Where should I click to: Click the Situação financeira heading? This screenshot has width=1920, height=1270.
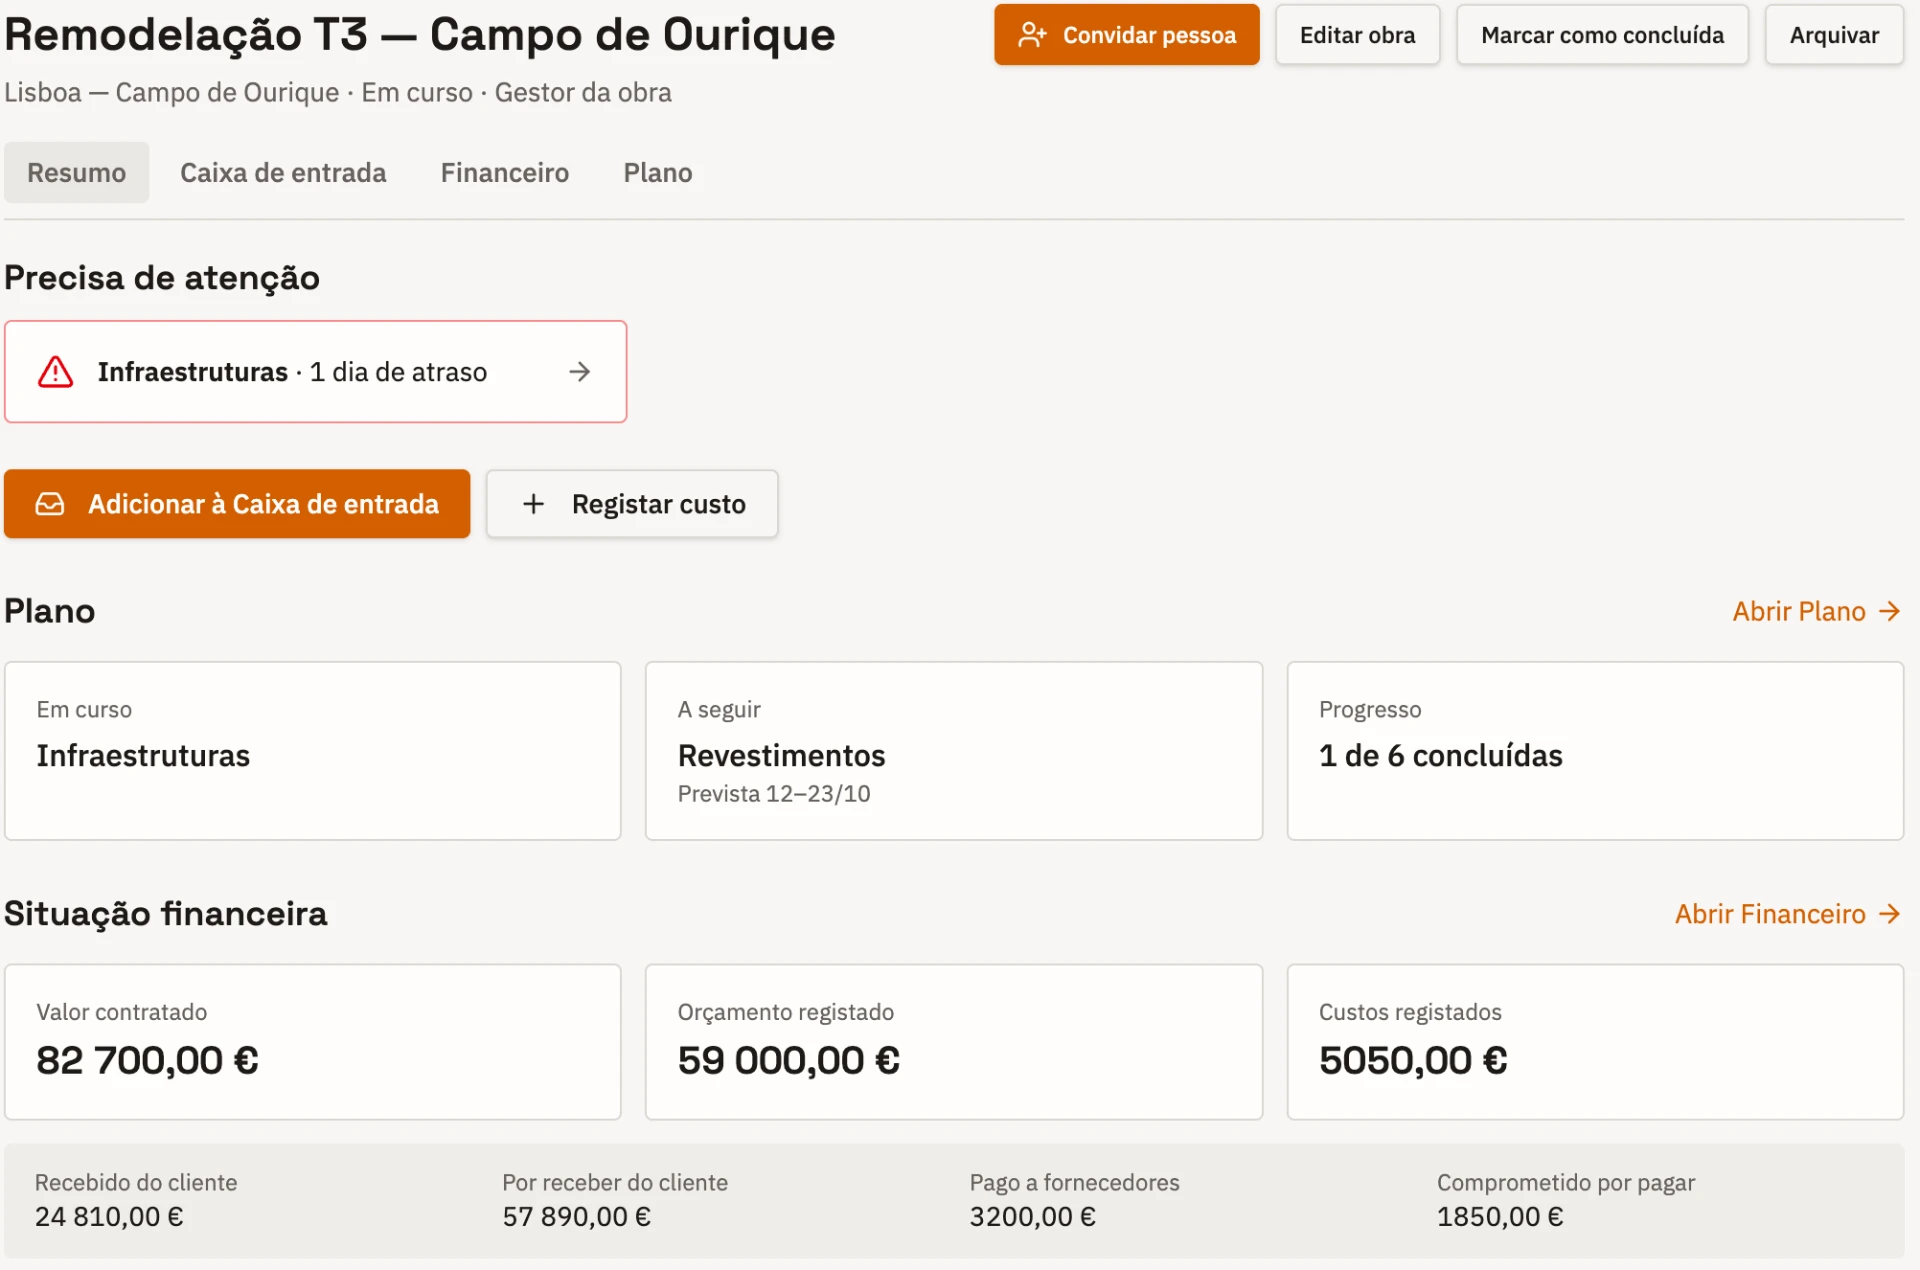(166, 914)
